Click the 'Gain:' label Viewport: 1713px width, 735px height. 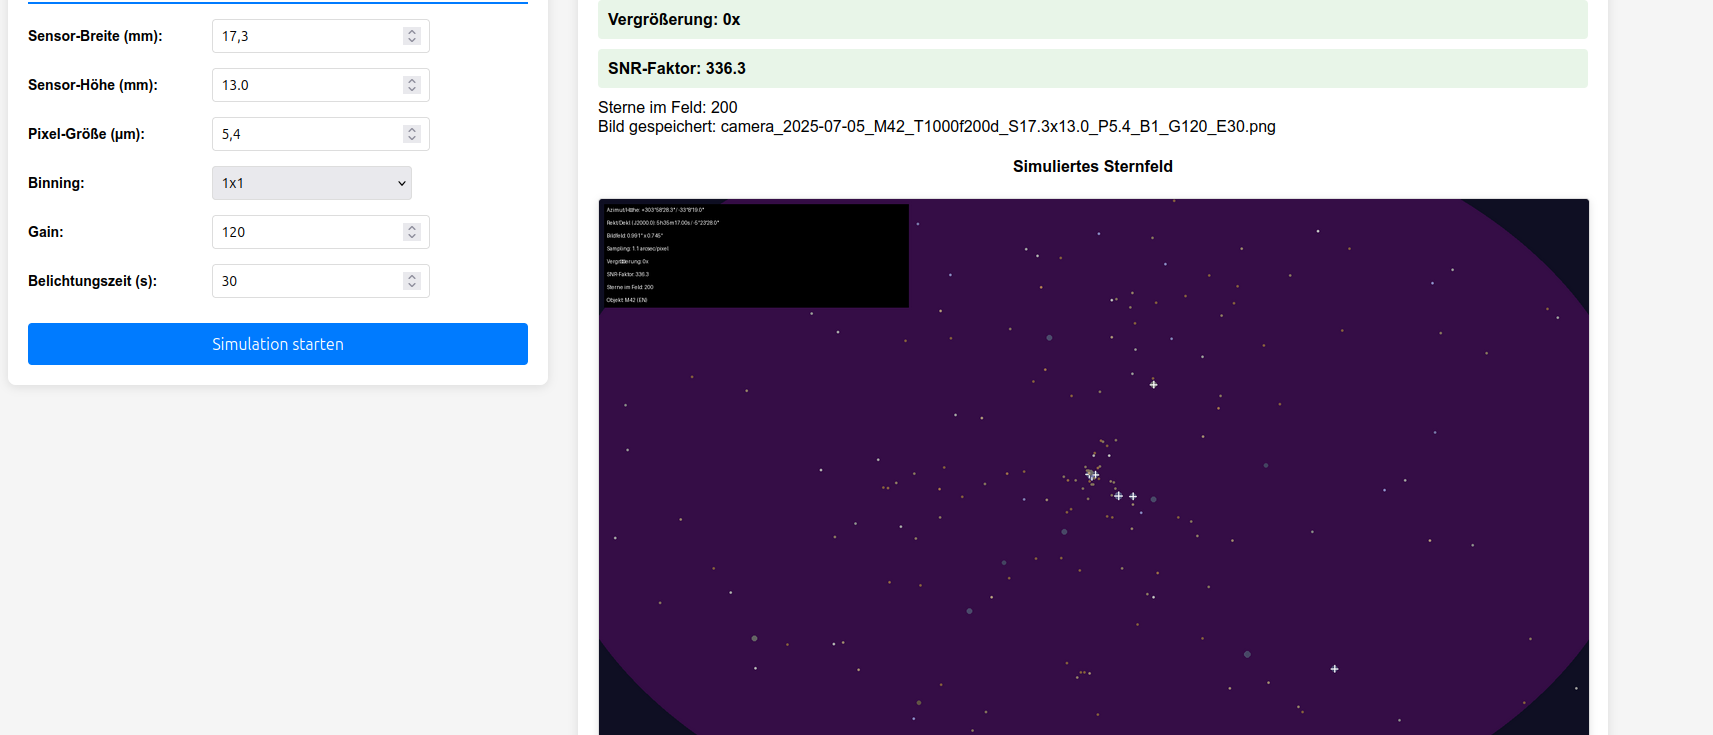click(x=46, y=232)
